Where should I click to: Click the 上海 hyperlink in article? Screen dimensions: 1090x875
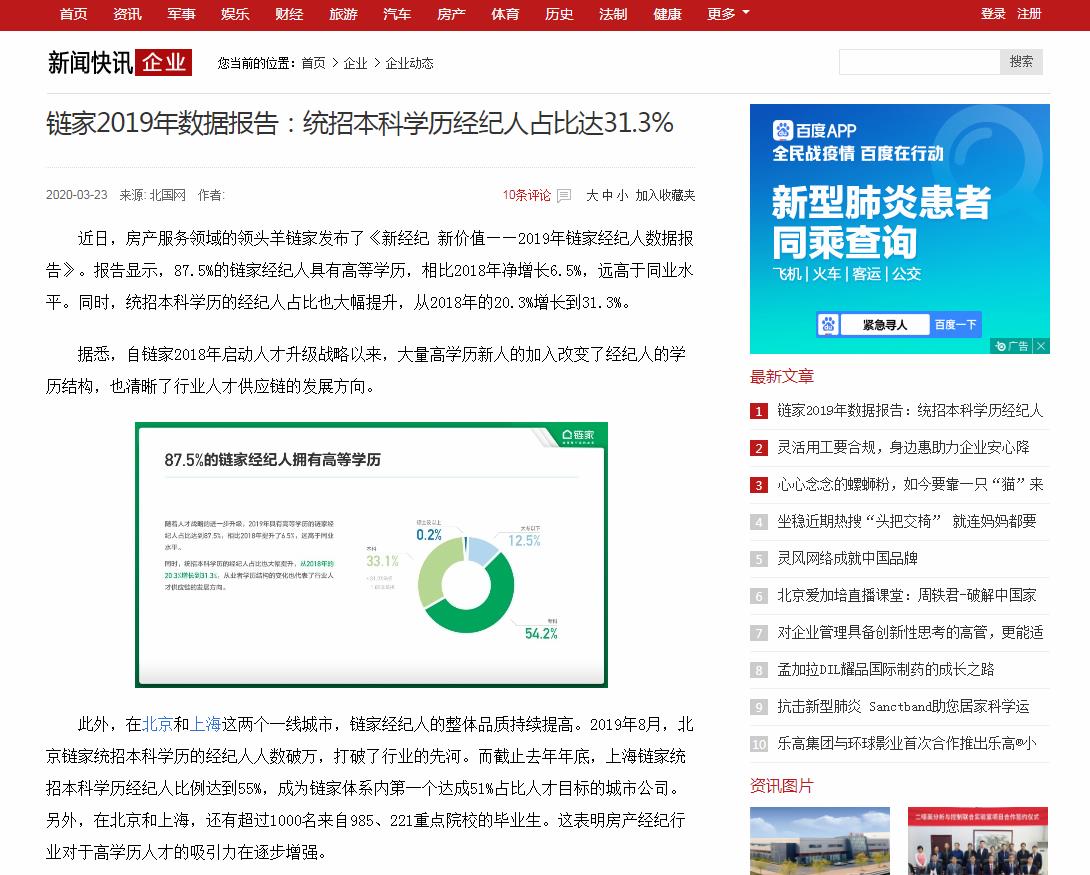pos(206,724)
